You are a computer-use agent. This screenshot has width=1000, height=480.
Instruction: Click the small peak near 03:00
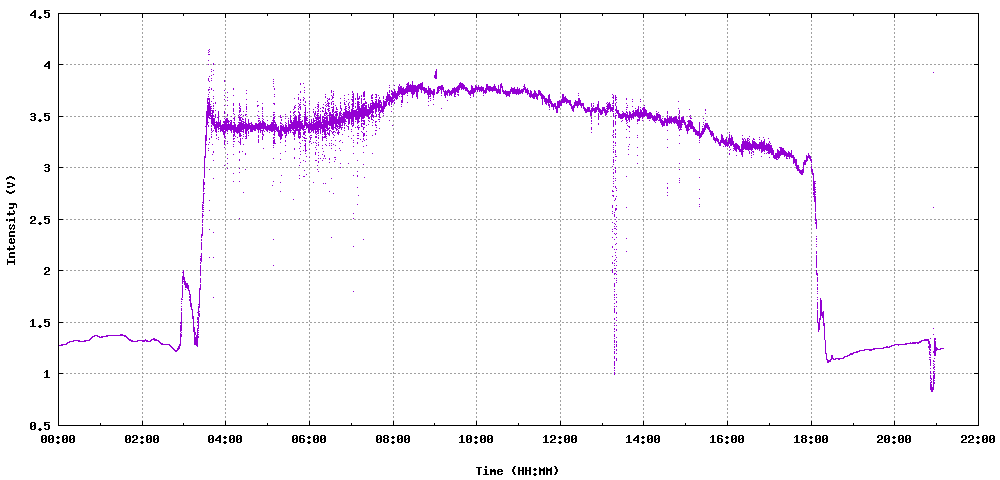pyautogui.click(x=184, y=279)
